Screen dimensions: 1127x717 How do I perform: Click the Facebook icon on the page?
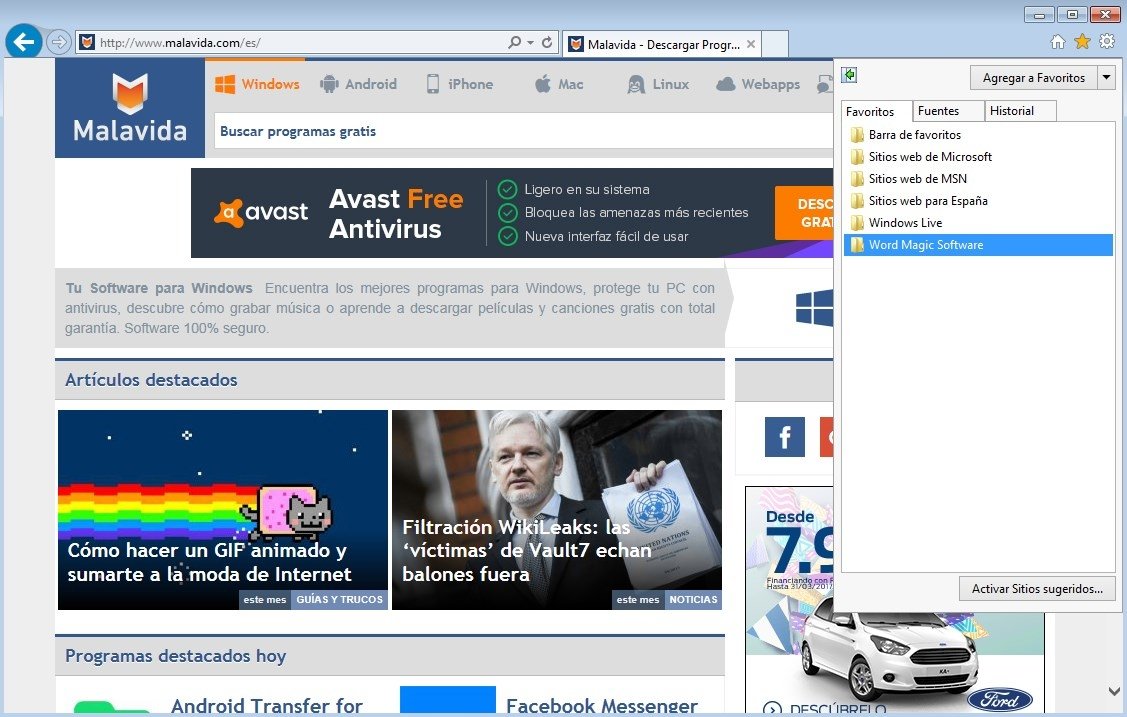click(784, 436)
